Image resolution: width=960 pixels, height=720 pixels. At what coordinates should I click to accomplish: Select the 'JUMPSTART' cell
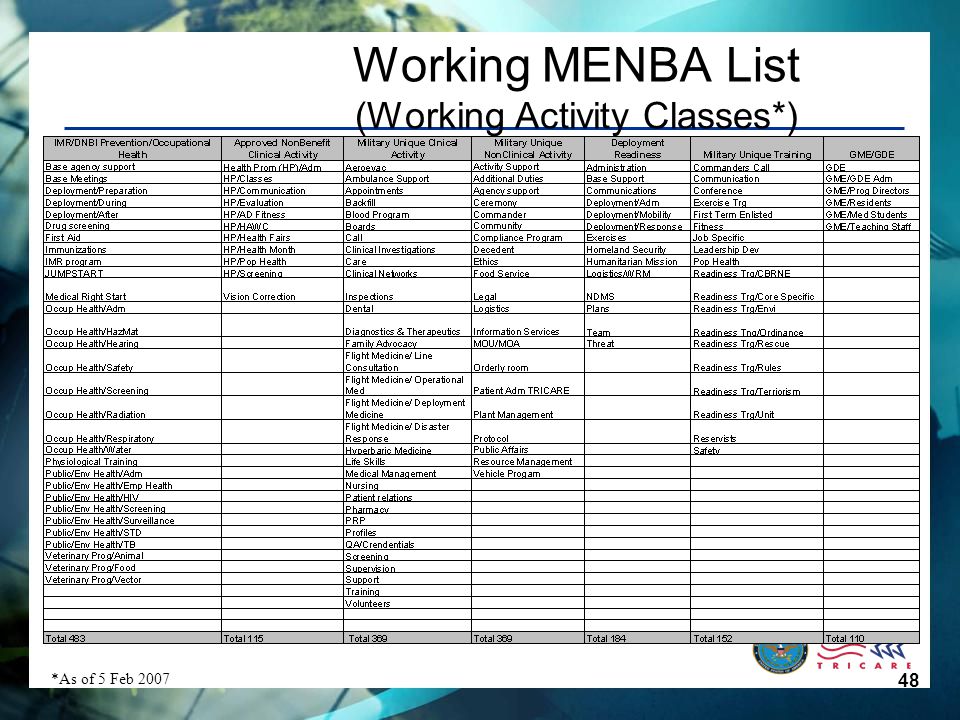pos(132,273)
